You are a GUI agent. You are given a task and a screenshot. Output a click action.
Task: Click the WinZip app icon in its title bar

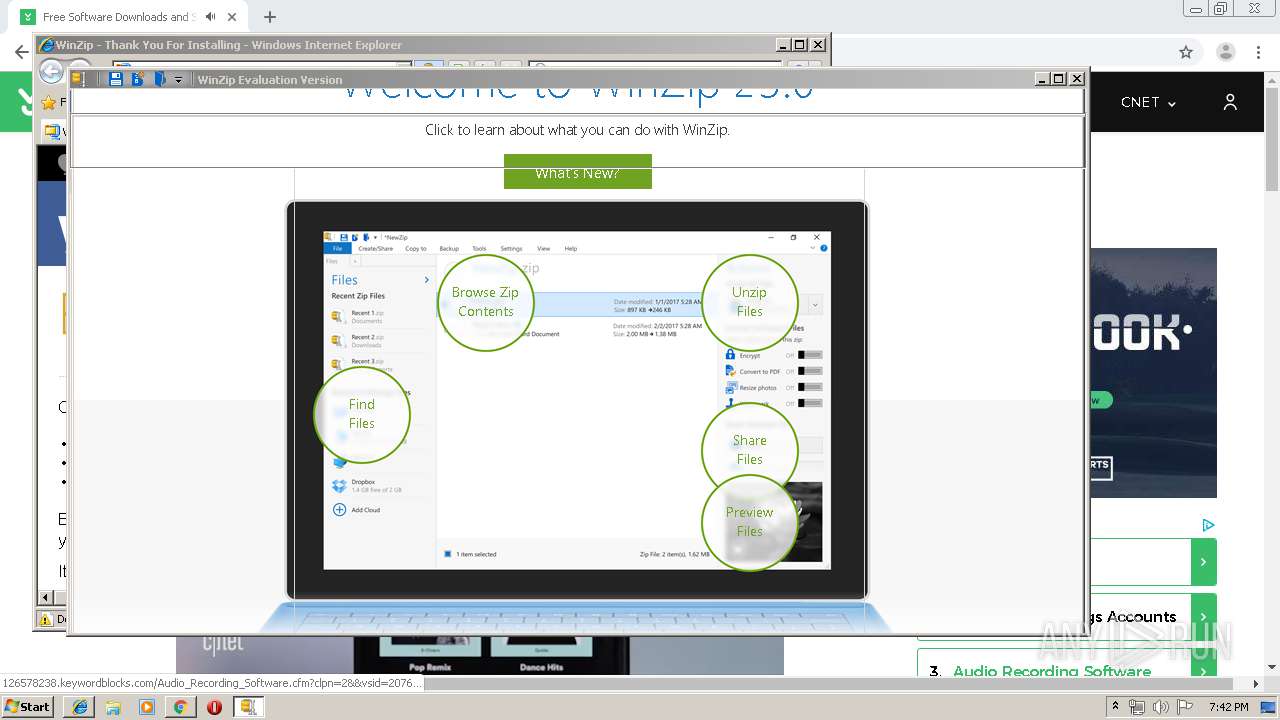(78, 79)
